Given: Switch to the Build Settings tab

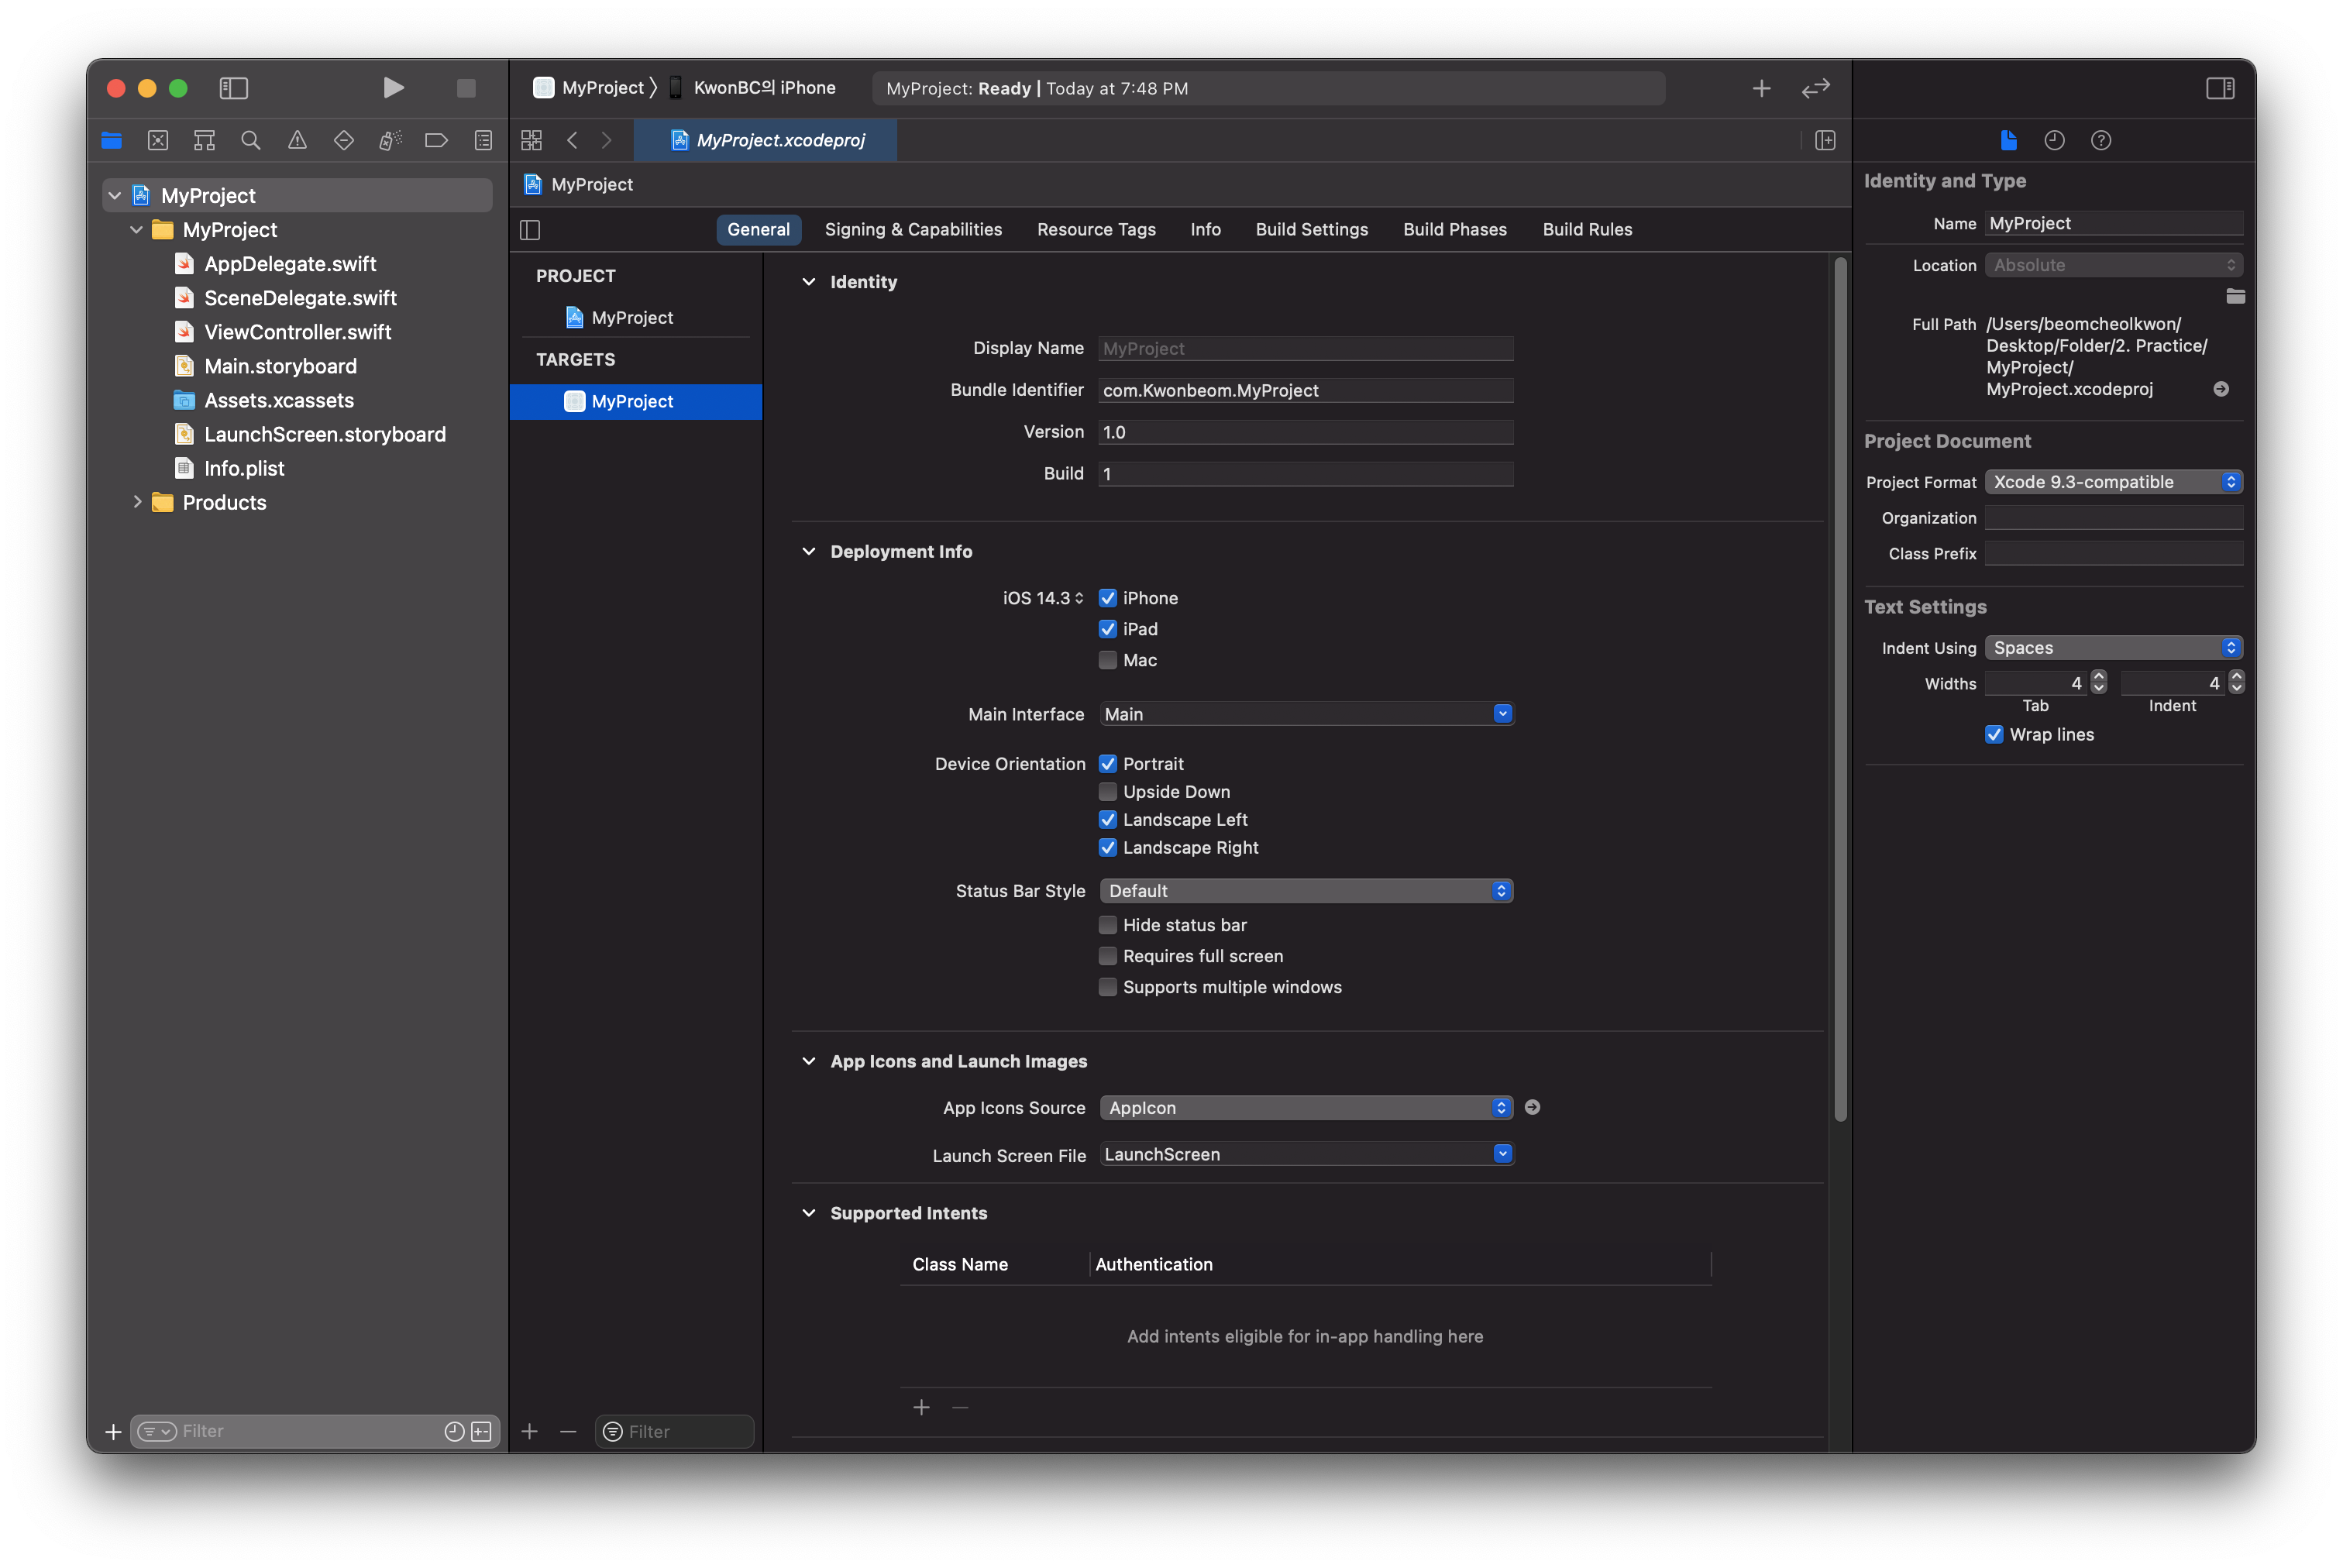Looking at the screenshot, I should (1311, 229).
